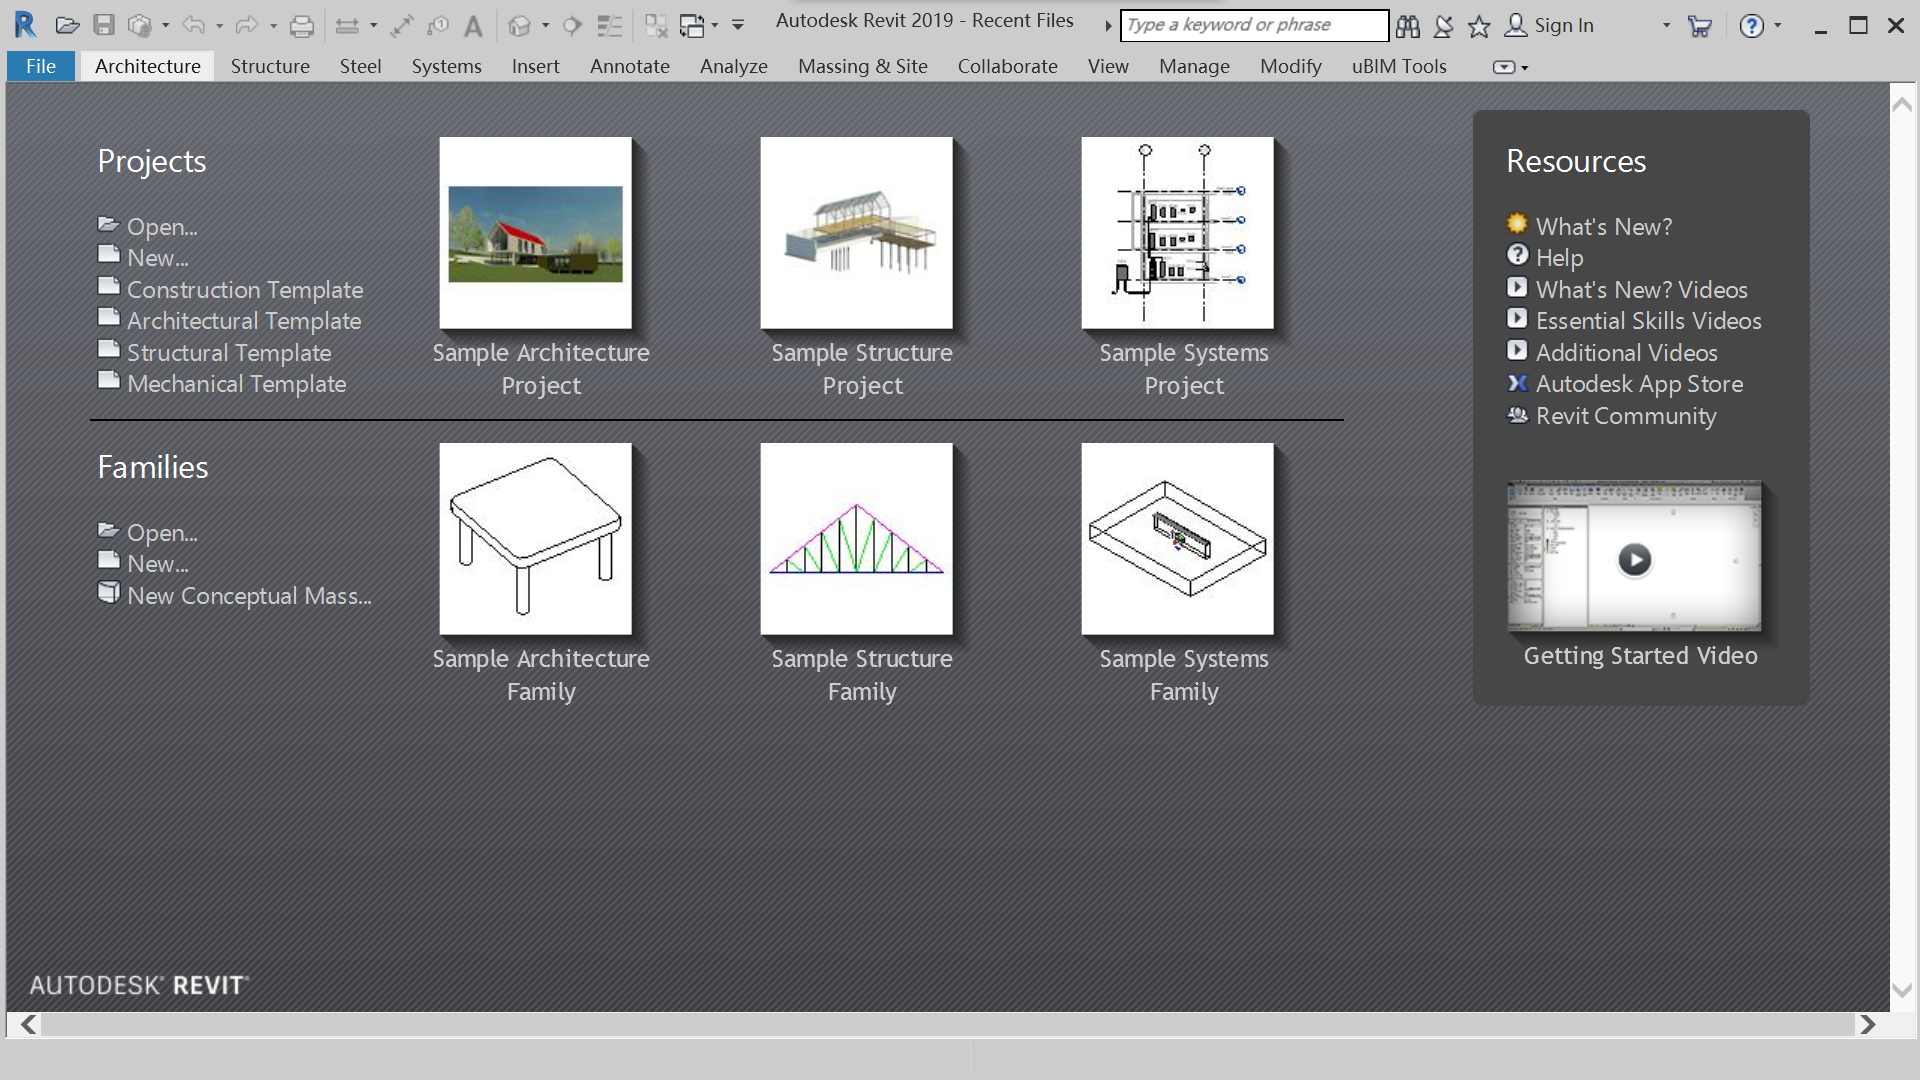The height and width of the screenshot is (1080, 1920).
Task: Open Autodesk App Store cart icon
Action: tap(1699, 26)
